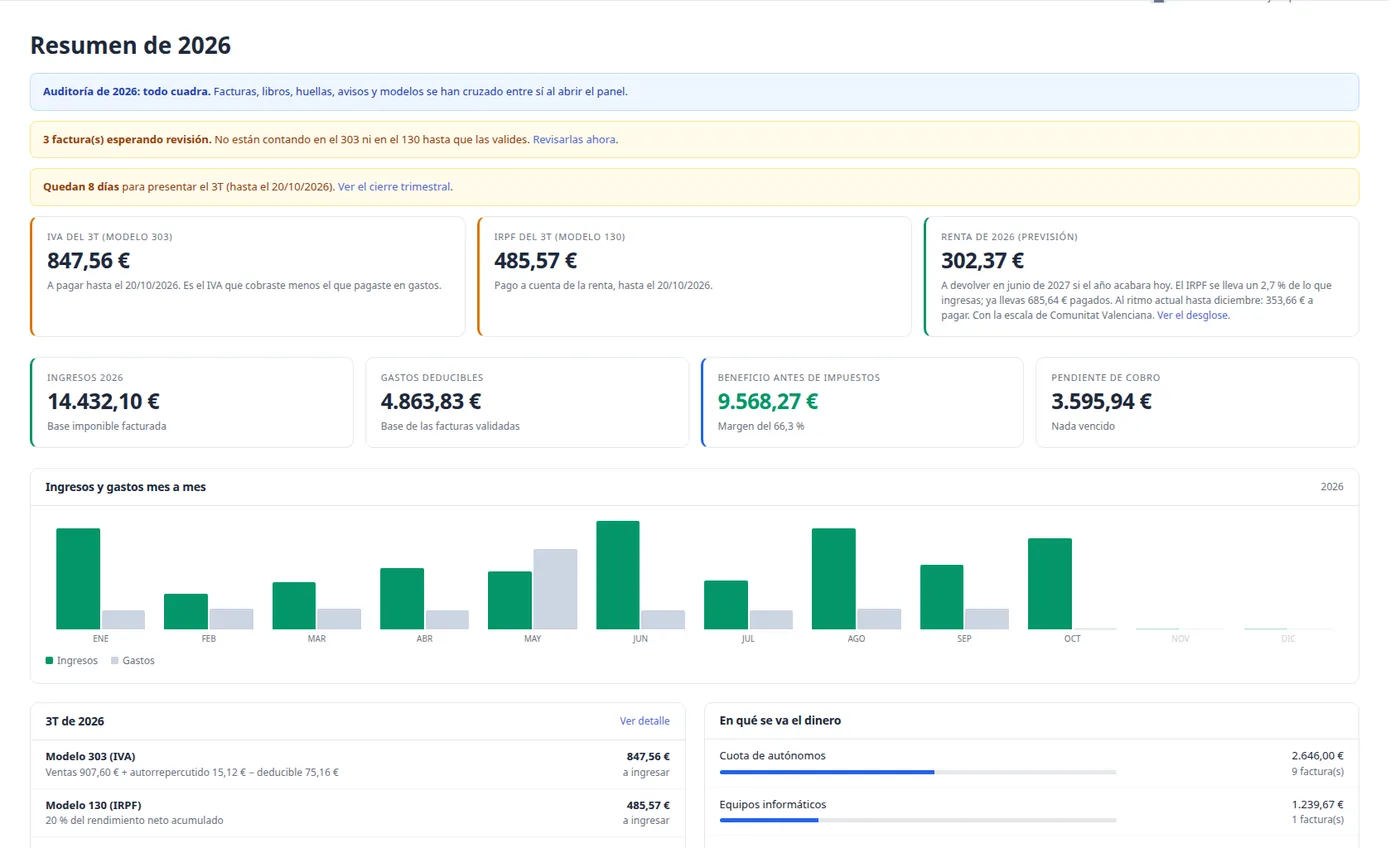Click the 'Ventas 907,60 €' breakdown line
The height and width of the screenshot is (848, 1400).
[x=192, y=772]
